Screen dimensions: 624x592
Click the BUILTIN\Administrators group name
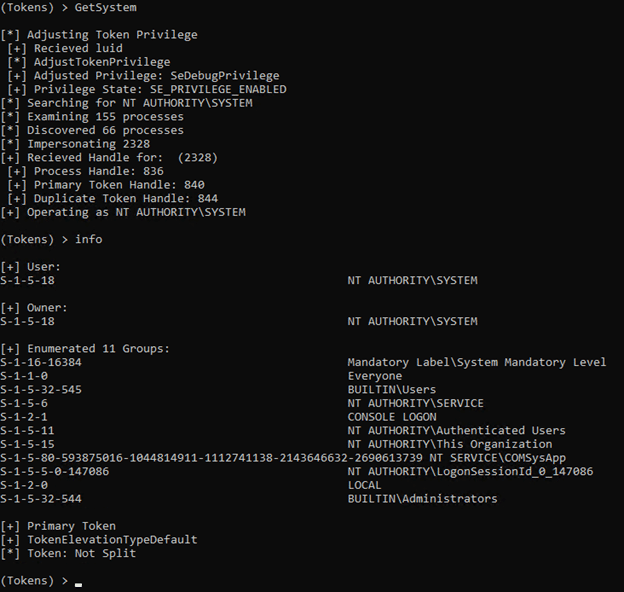tap(423, 499)
